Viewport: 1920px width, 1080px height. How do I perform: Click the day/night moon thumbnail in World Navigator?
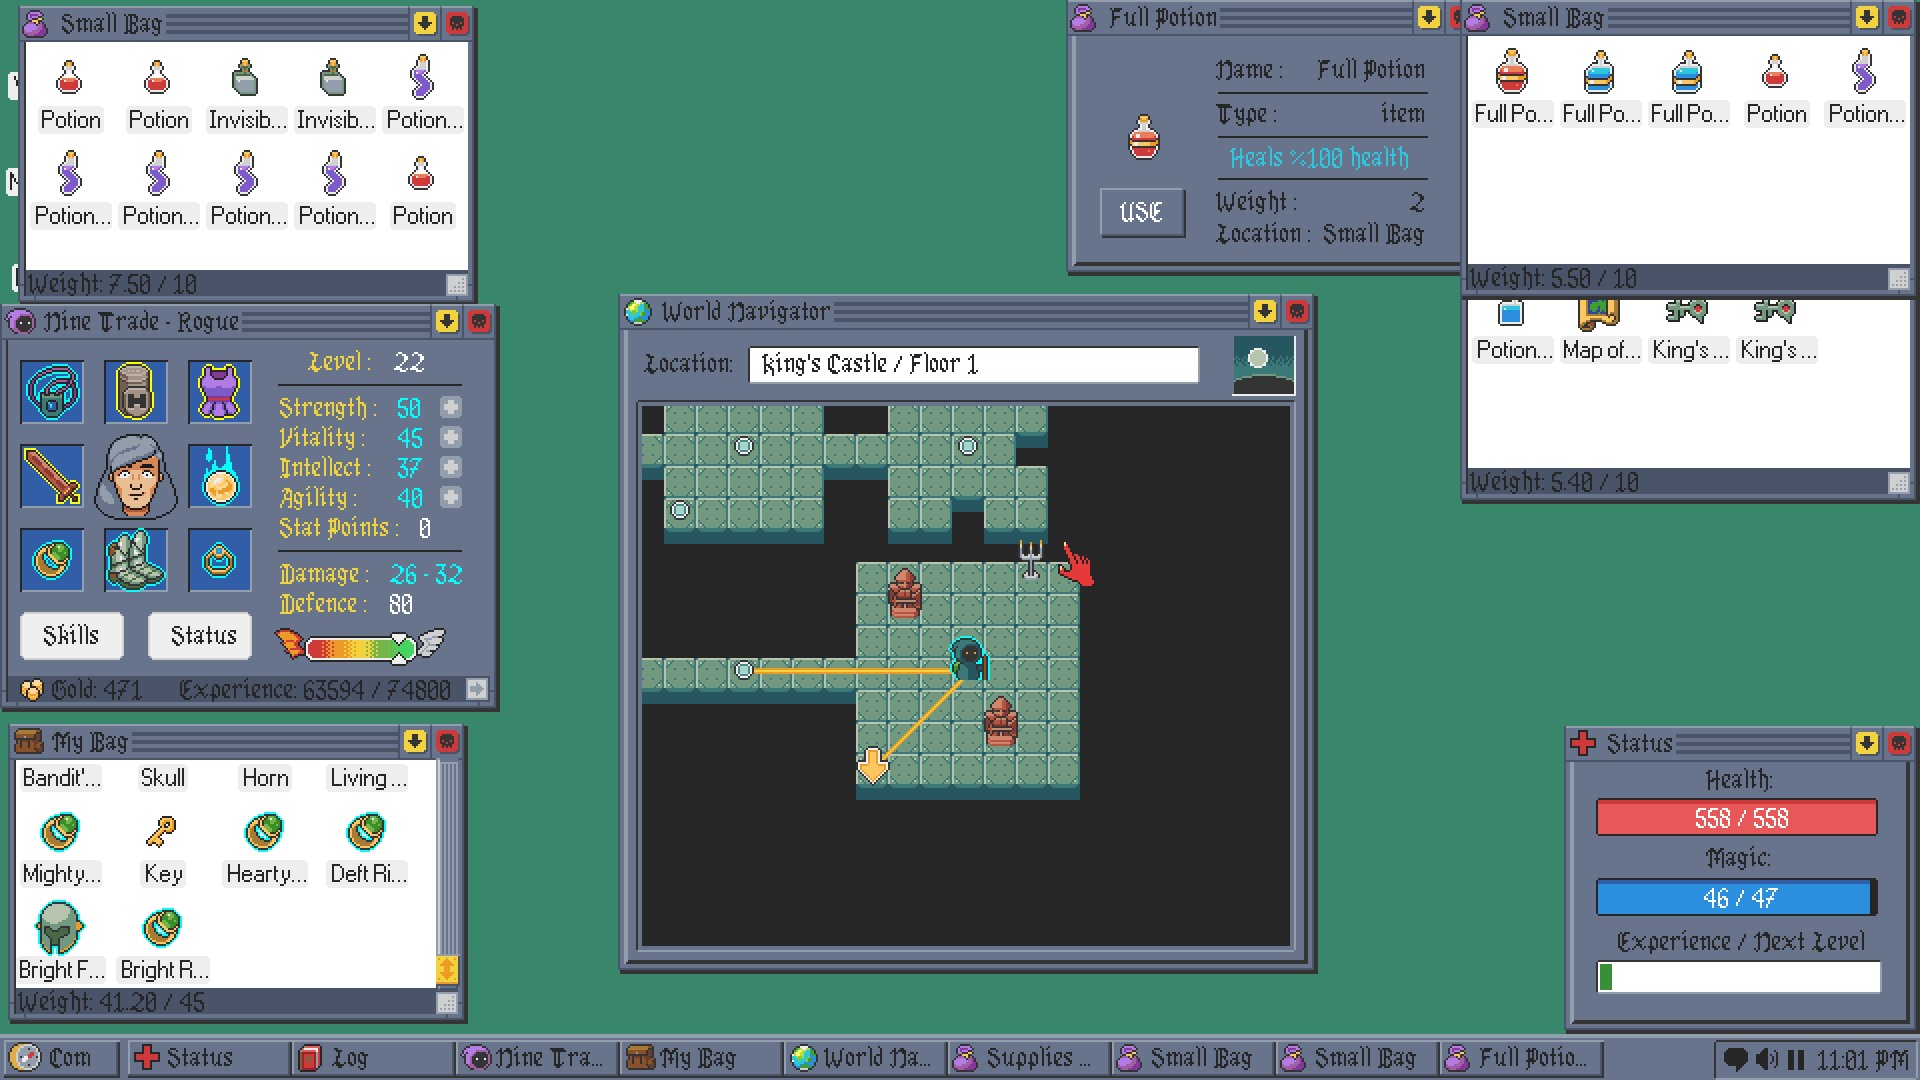click(1263, 366)
